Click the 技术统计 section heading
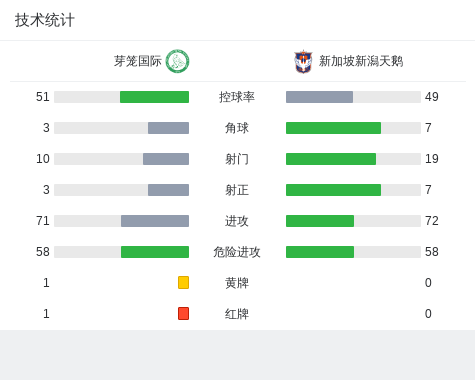Viewport: 475px width, 380px height. (45, 20)
